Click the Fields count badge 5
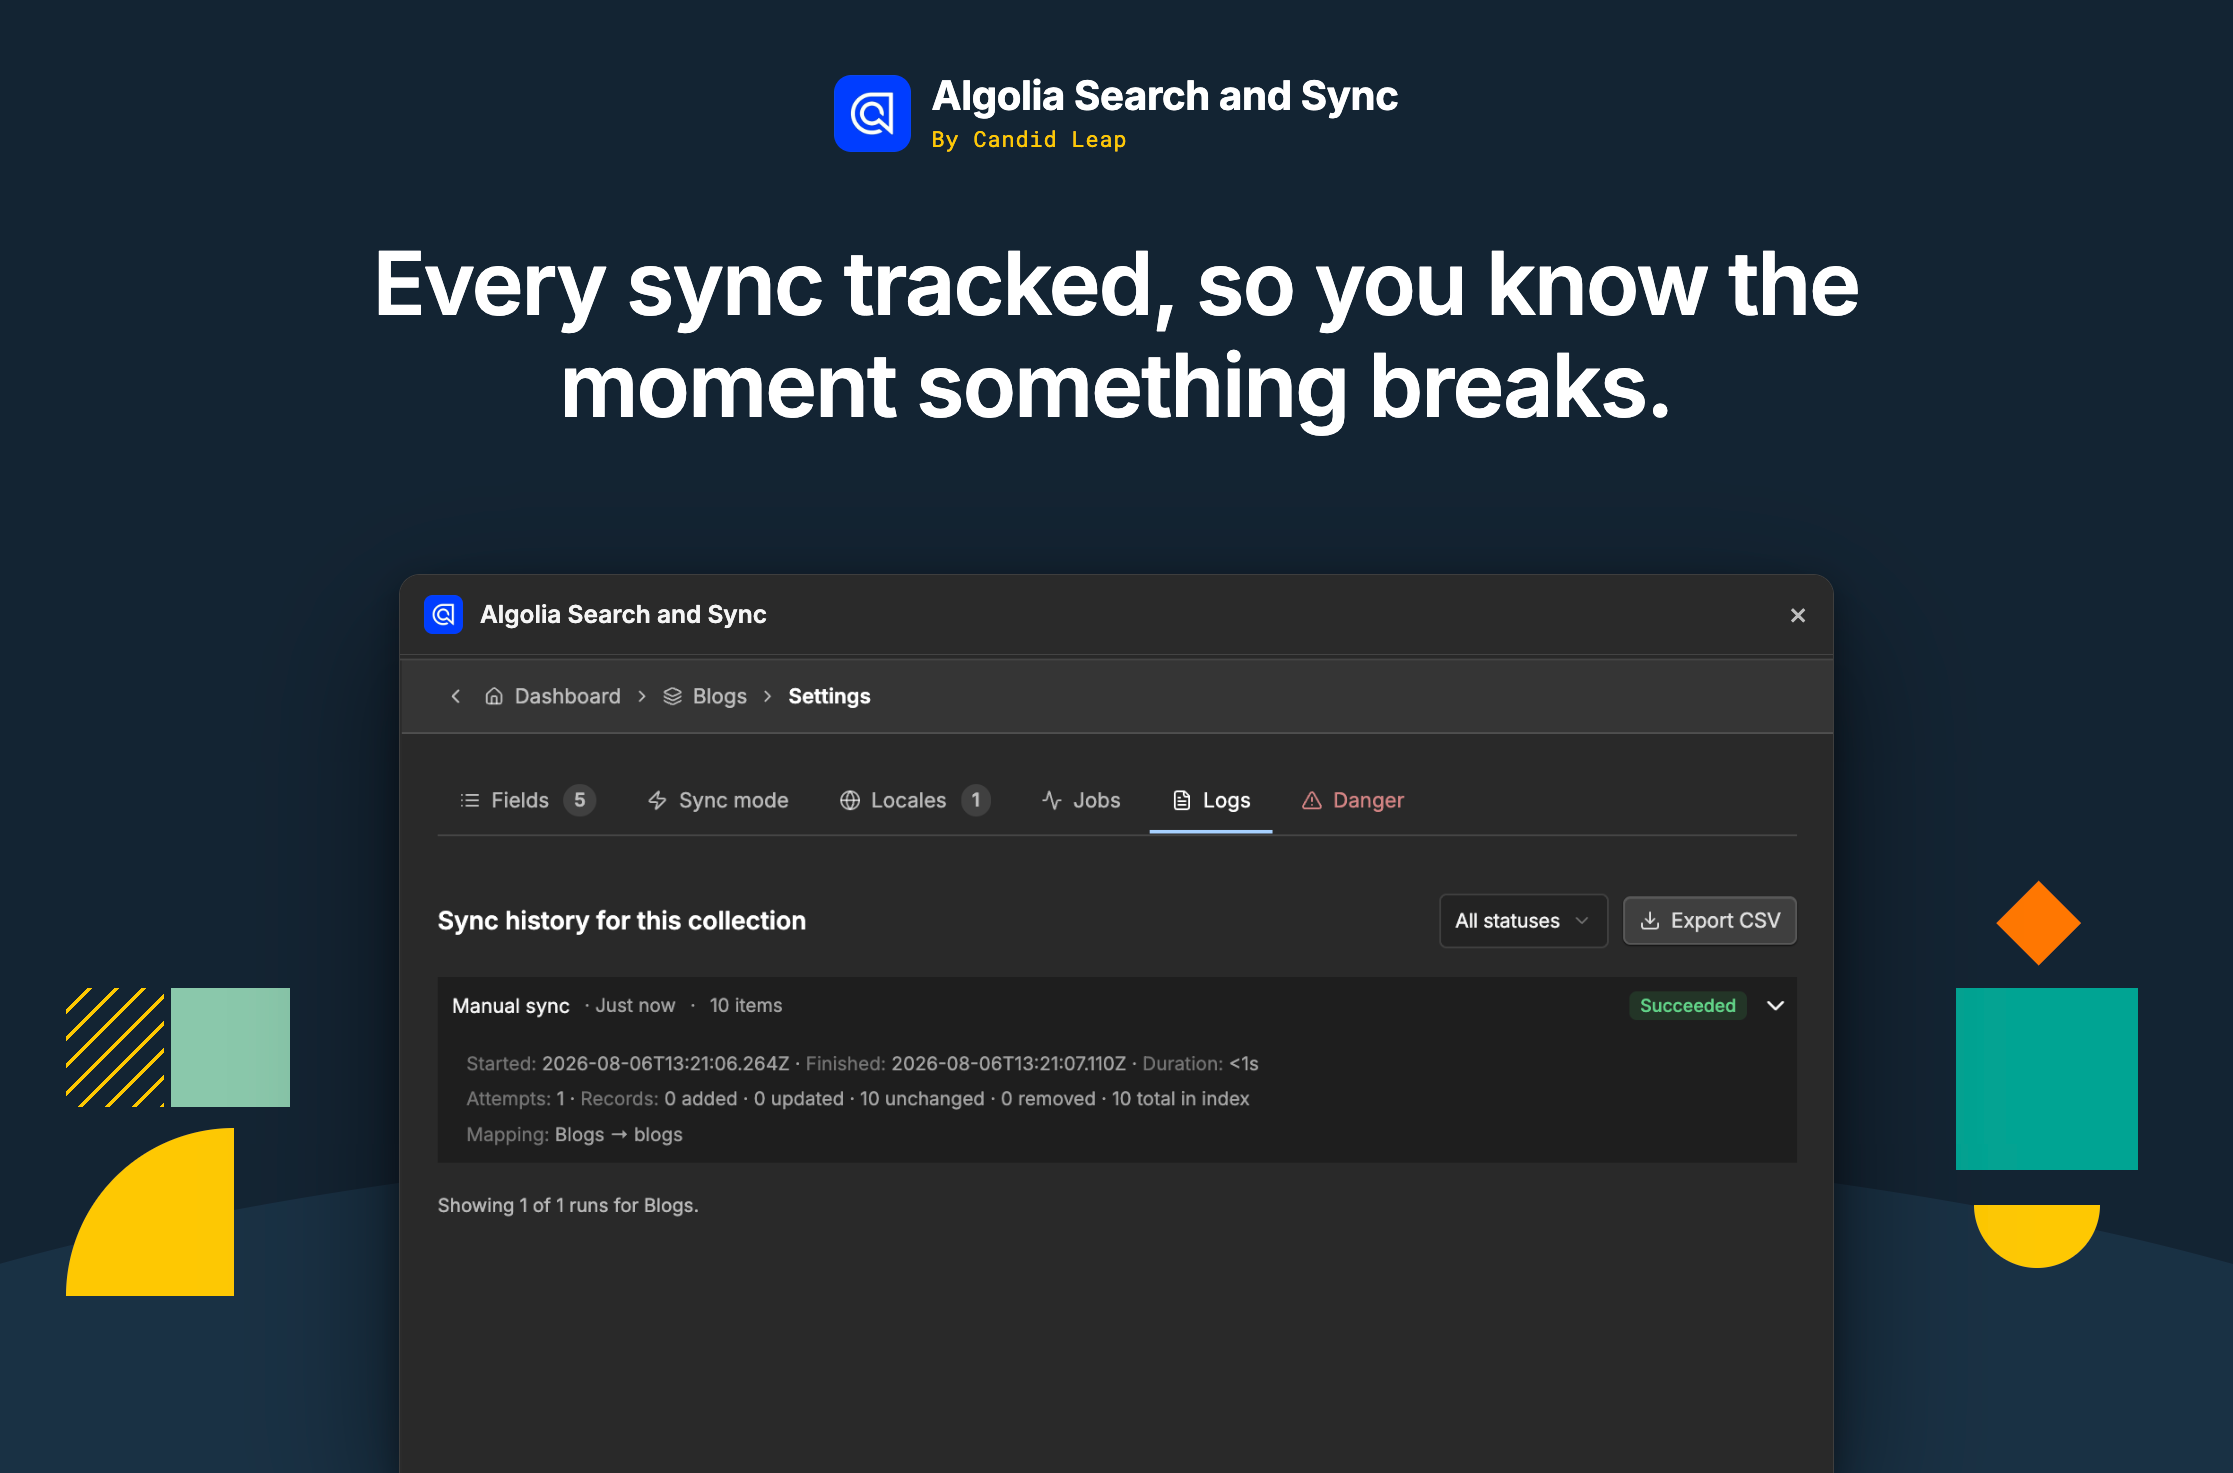 (x=580, y=800)
